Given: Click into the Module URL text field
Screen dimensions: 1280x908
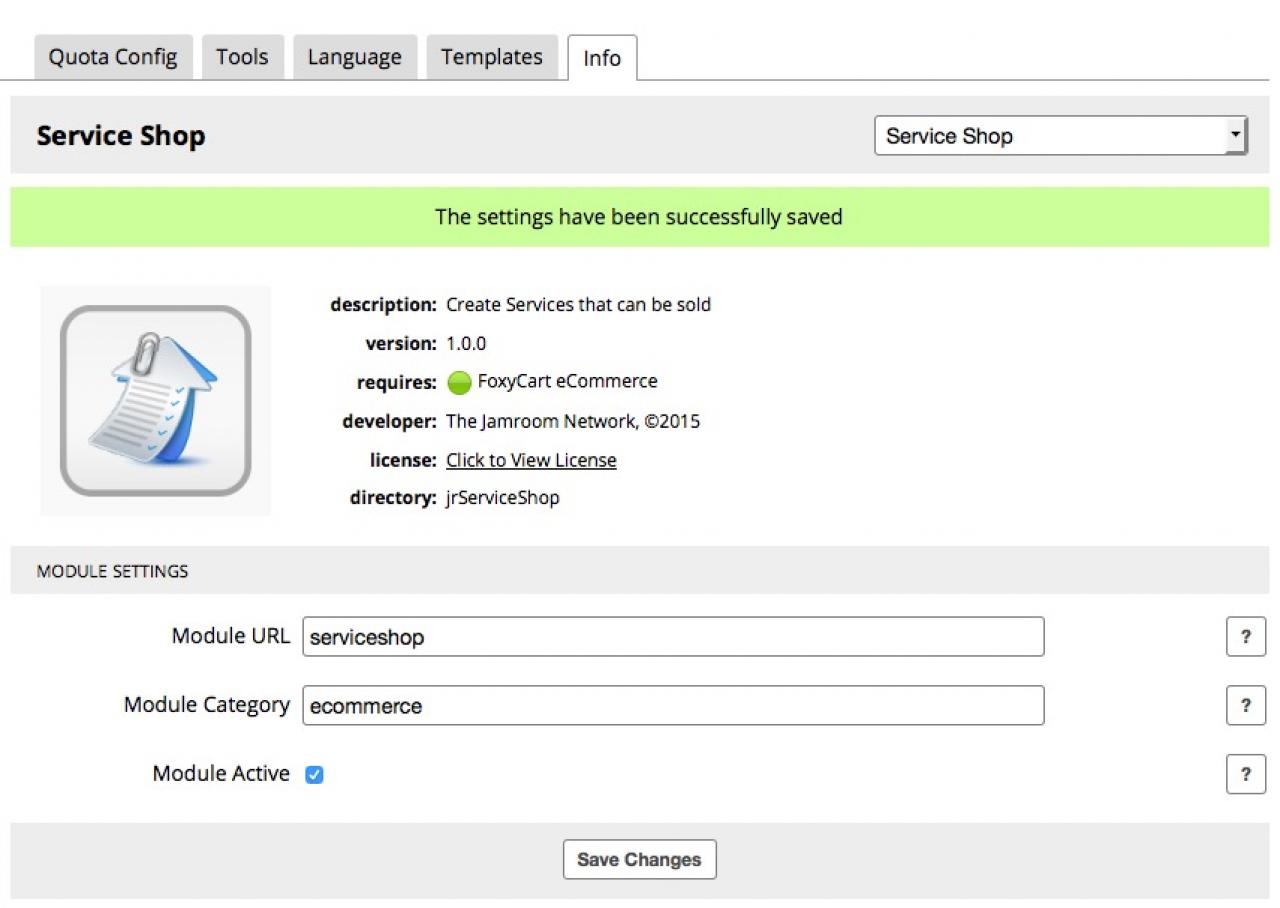Looking at the screenshot, I should click(672, 636).
